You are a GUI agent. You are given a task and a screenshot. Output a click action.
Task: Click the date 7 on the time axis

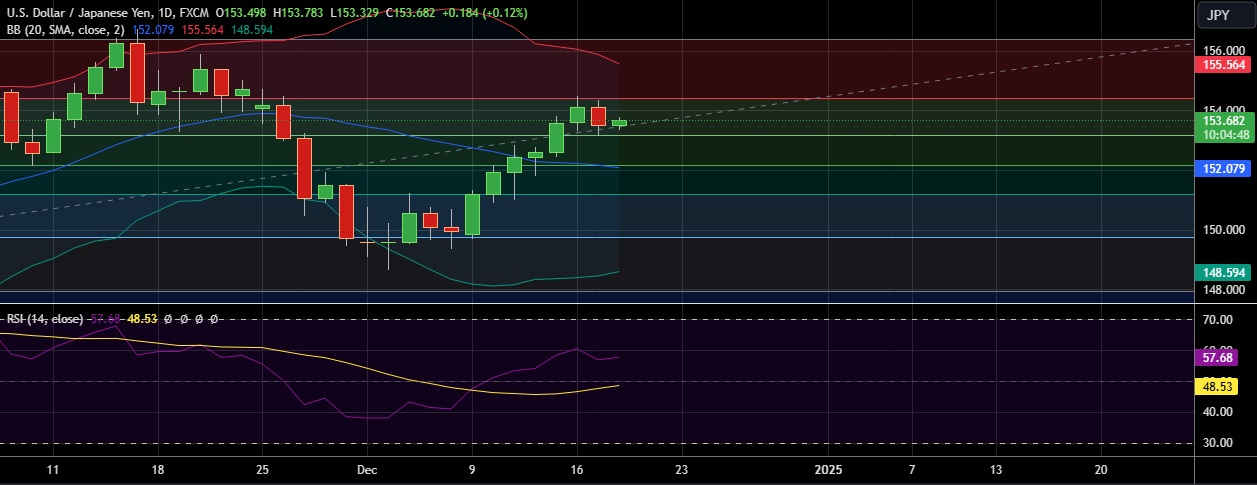(x=912, y=469)
